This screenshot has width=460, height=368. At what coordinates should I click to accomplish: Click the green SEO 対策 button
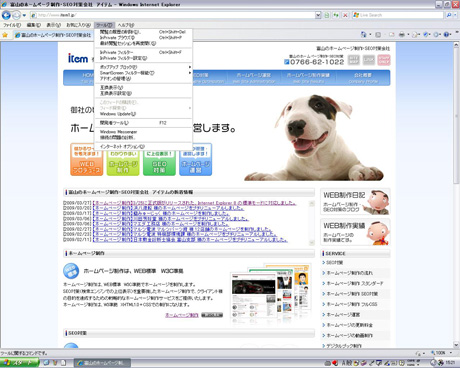pyautogui.click(x=159, y=159)
